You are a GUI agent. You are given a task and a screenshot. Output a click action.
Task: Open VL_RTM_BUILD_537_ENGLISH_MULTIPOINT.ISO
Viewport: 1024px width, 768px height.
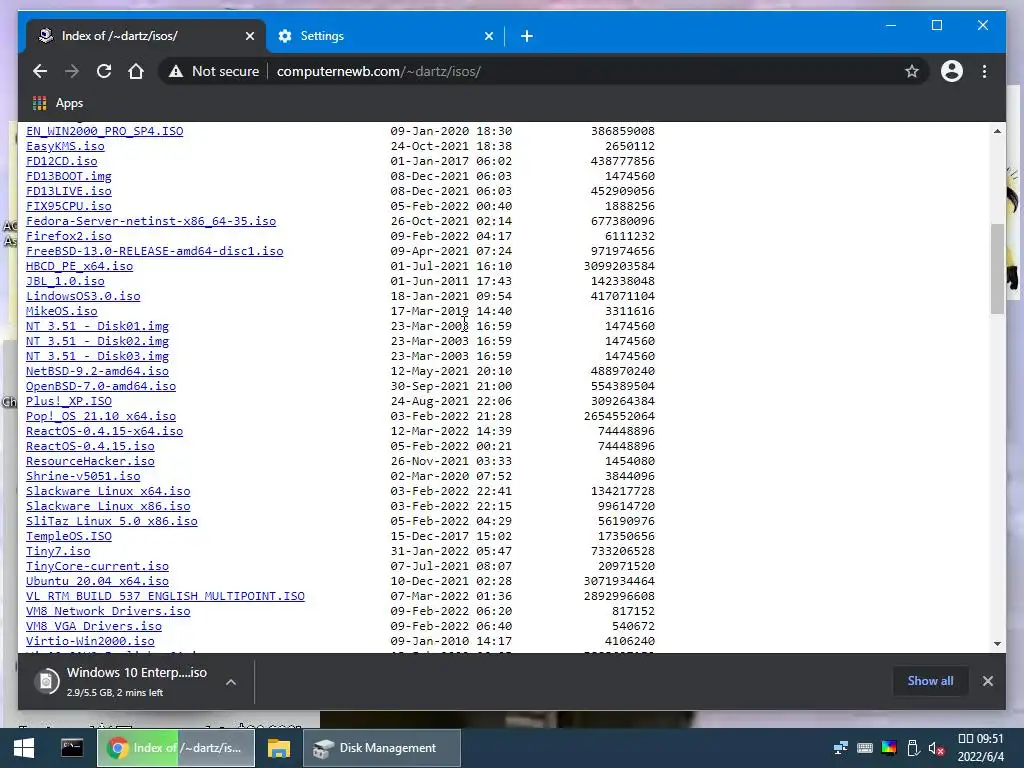tap(165, 597)
